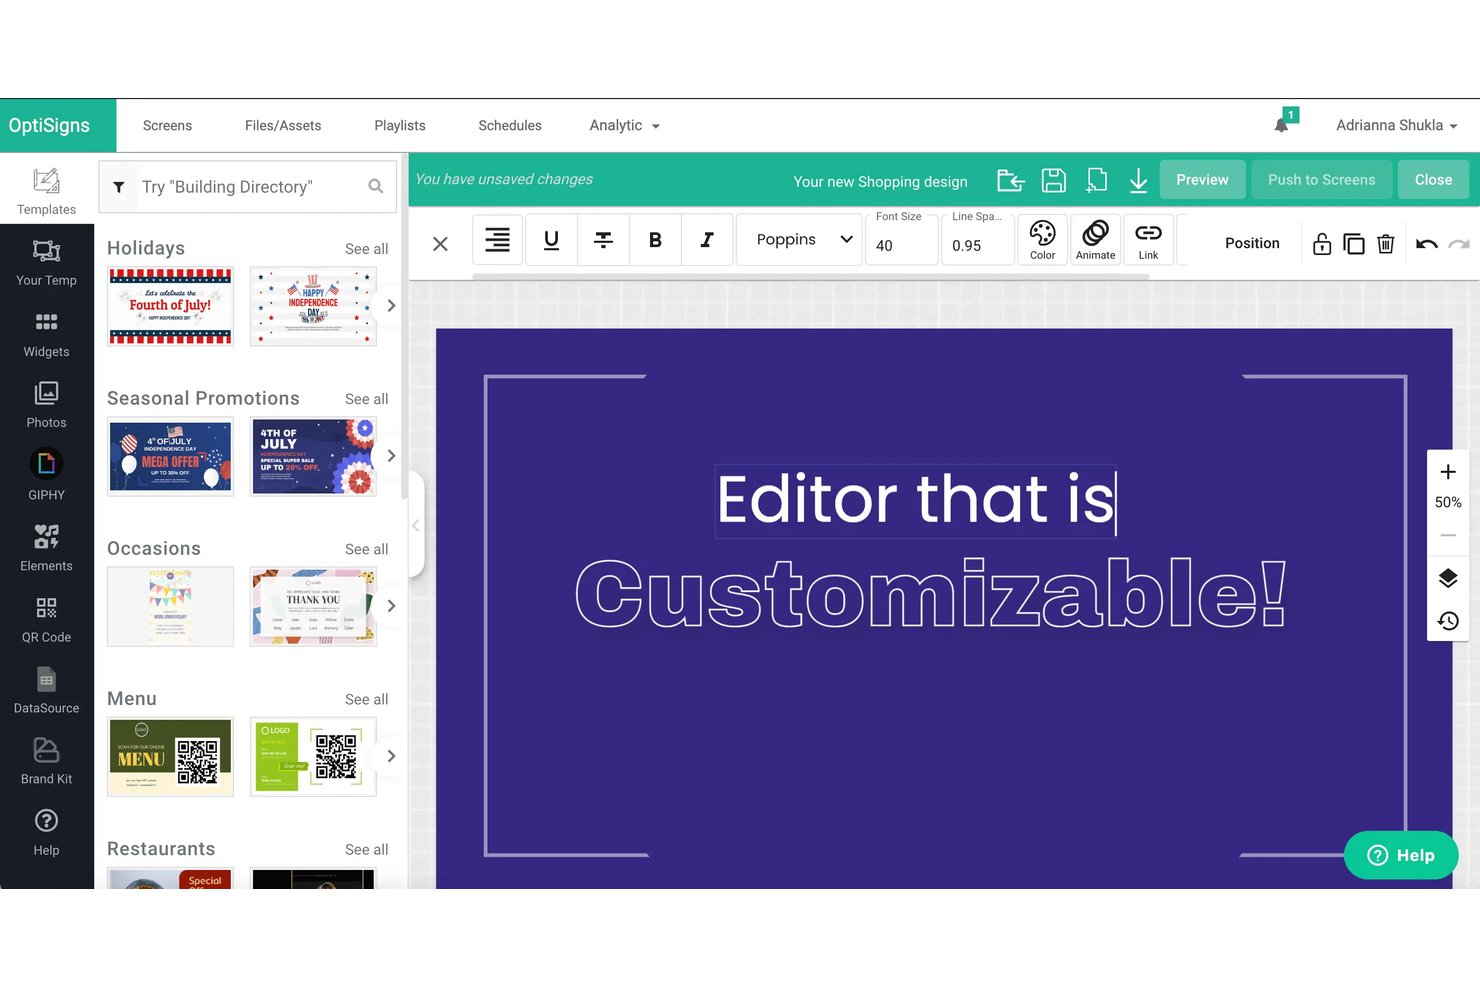Open the Position options

[x=1252, y=244]
